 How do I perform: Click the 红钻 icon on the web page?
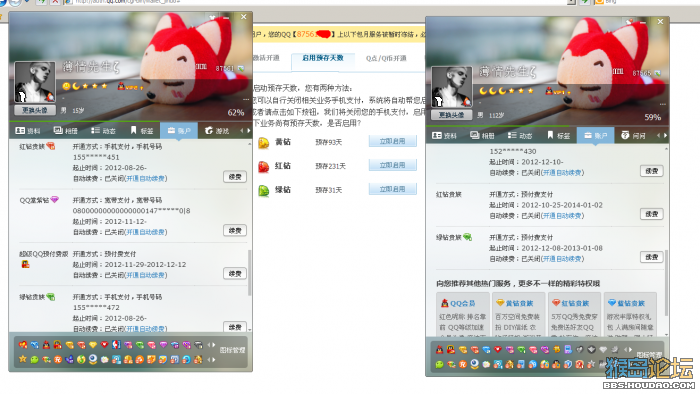[x=263, y=166]
